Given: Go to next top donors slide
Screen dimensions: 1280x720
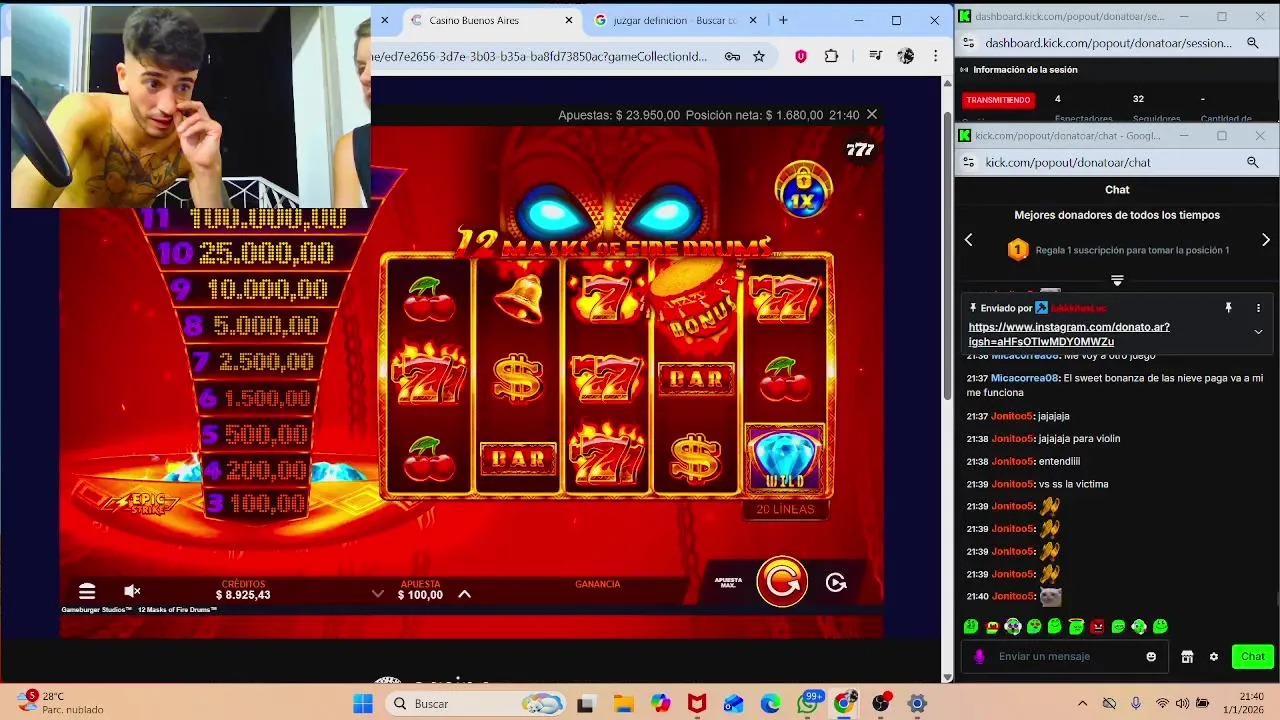Looking at the screenshot, I should tap(1266, 240).
